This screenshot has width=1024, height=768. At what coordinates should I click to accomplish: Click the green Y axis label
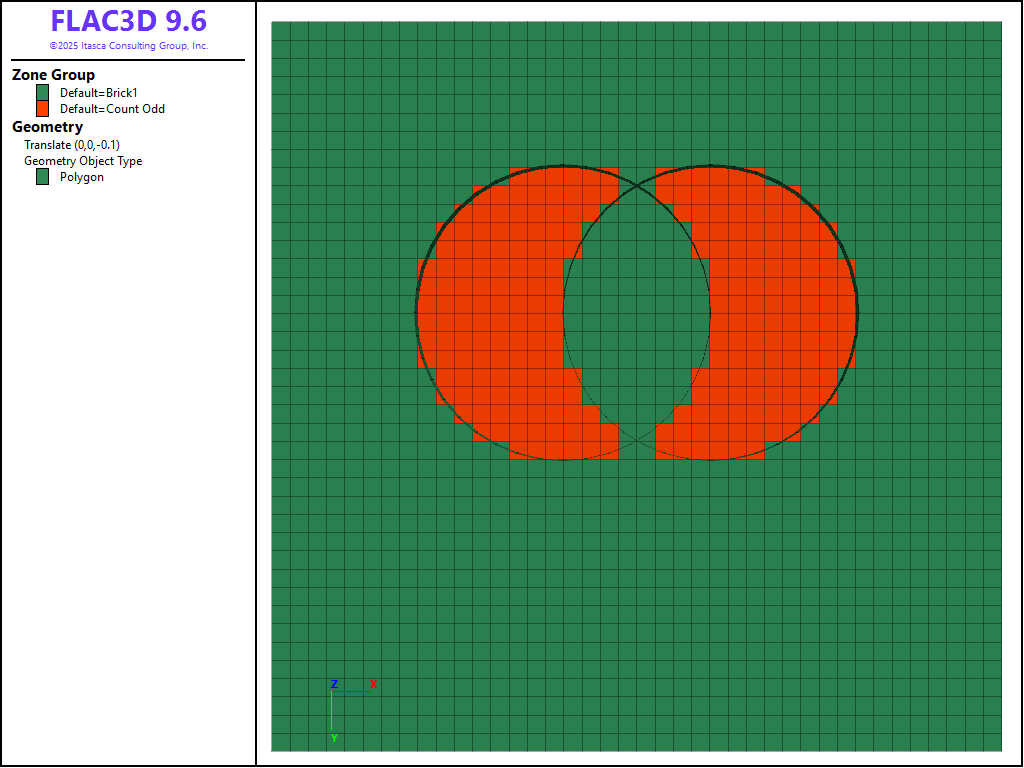(x=334, y=738)
